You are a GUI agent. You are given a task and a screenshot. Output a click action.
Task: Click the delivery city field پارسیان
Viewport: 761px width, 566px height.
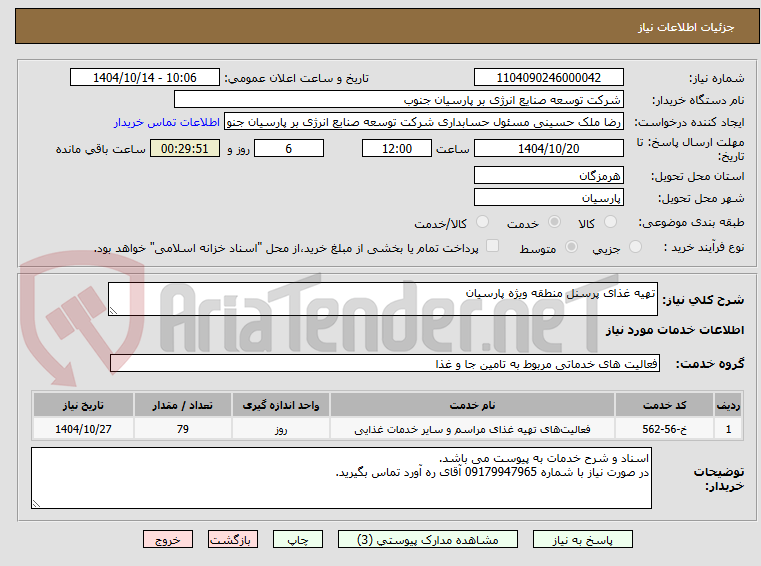pyautogui.click(x=548, y=198)
